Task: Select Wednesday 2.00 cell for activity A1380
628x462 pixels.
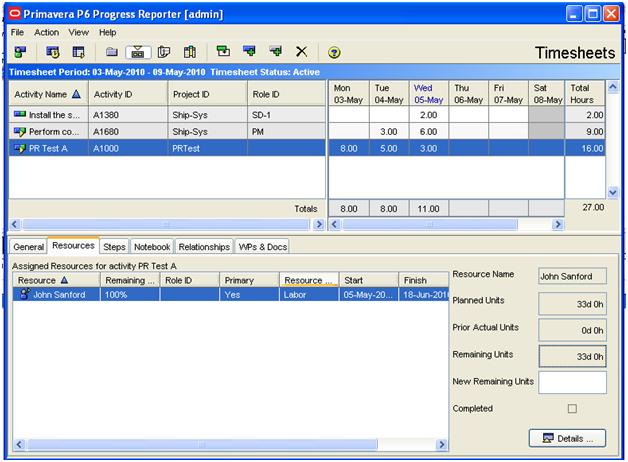Action: 428,115
